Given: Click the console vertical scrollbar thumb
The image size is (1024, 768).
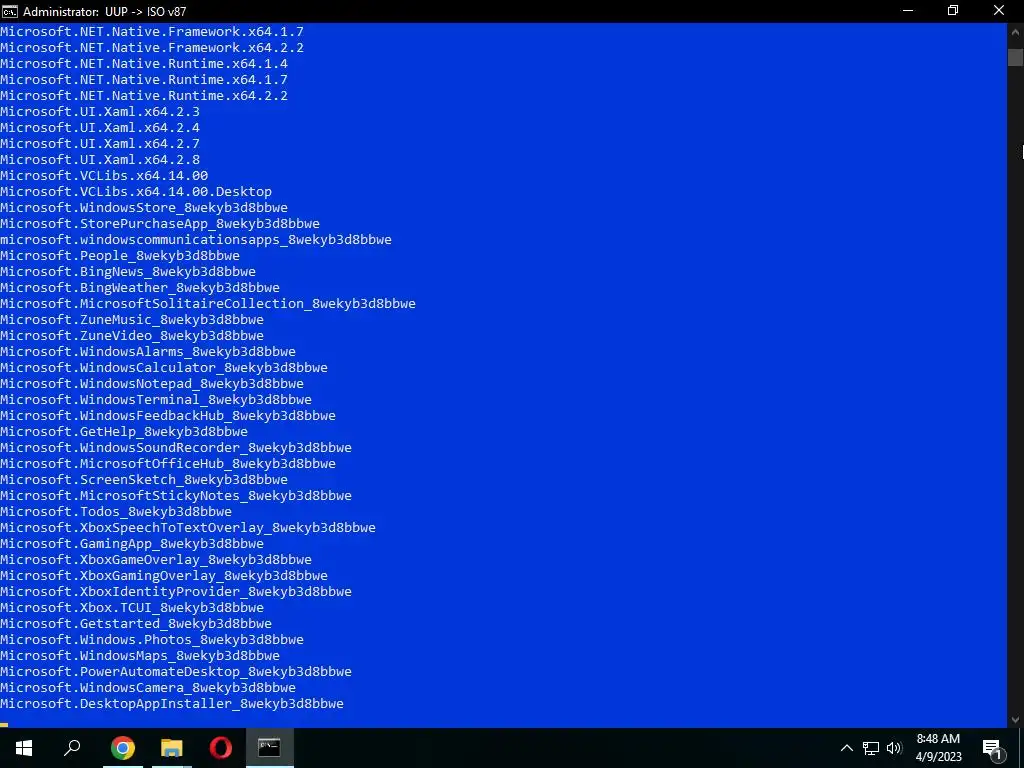Looking at the screenshot, I should 1015,57.
